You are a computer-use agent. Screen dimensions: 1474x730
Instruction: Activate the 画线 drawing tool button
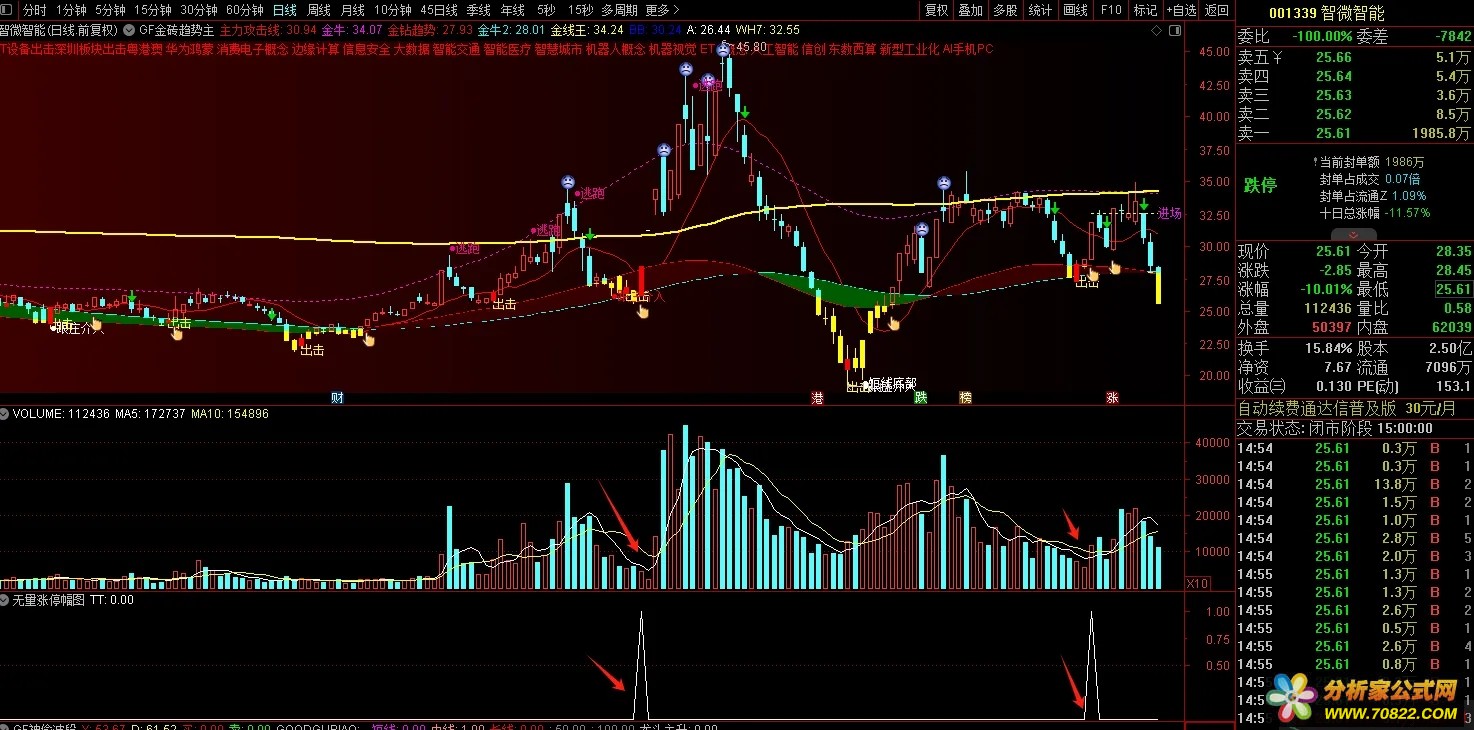pos(1075,10)
